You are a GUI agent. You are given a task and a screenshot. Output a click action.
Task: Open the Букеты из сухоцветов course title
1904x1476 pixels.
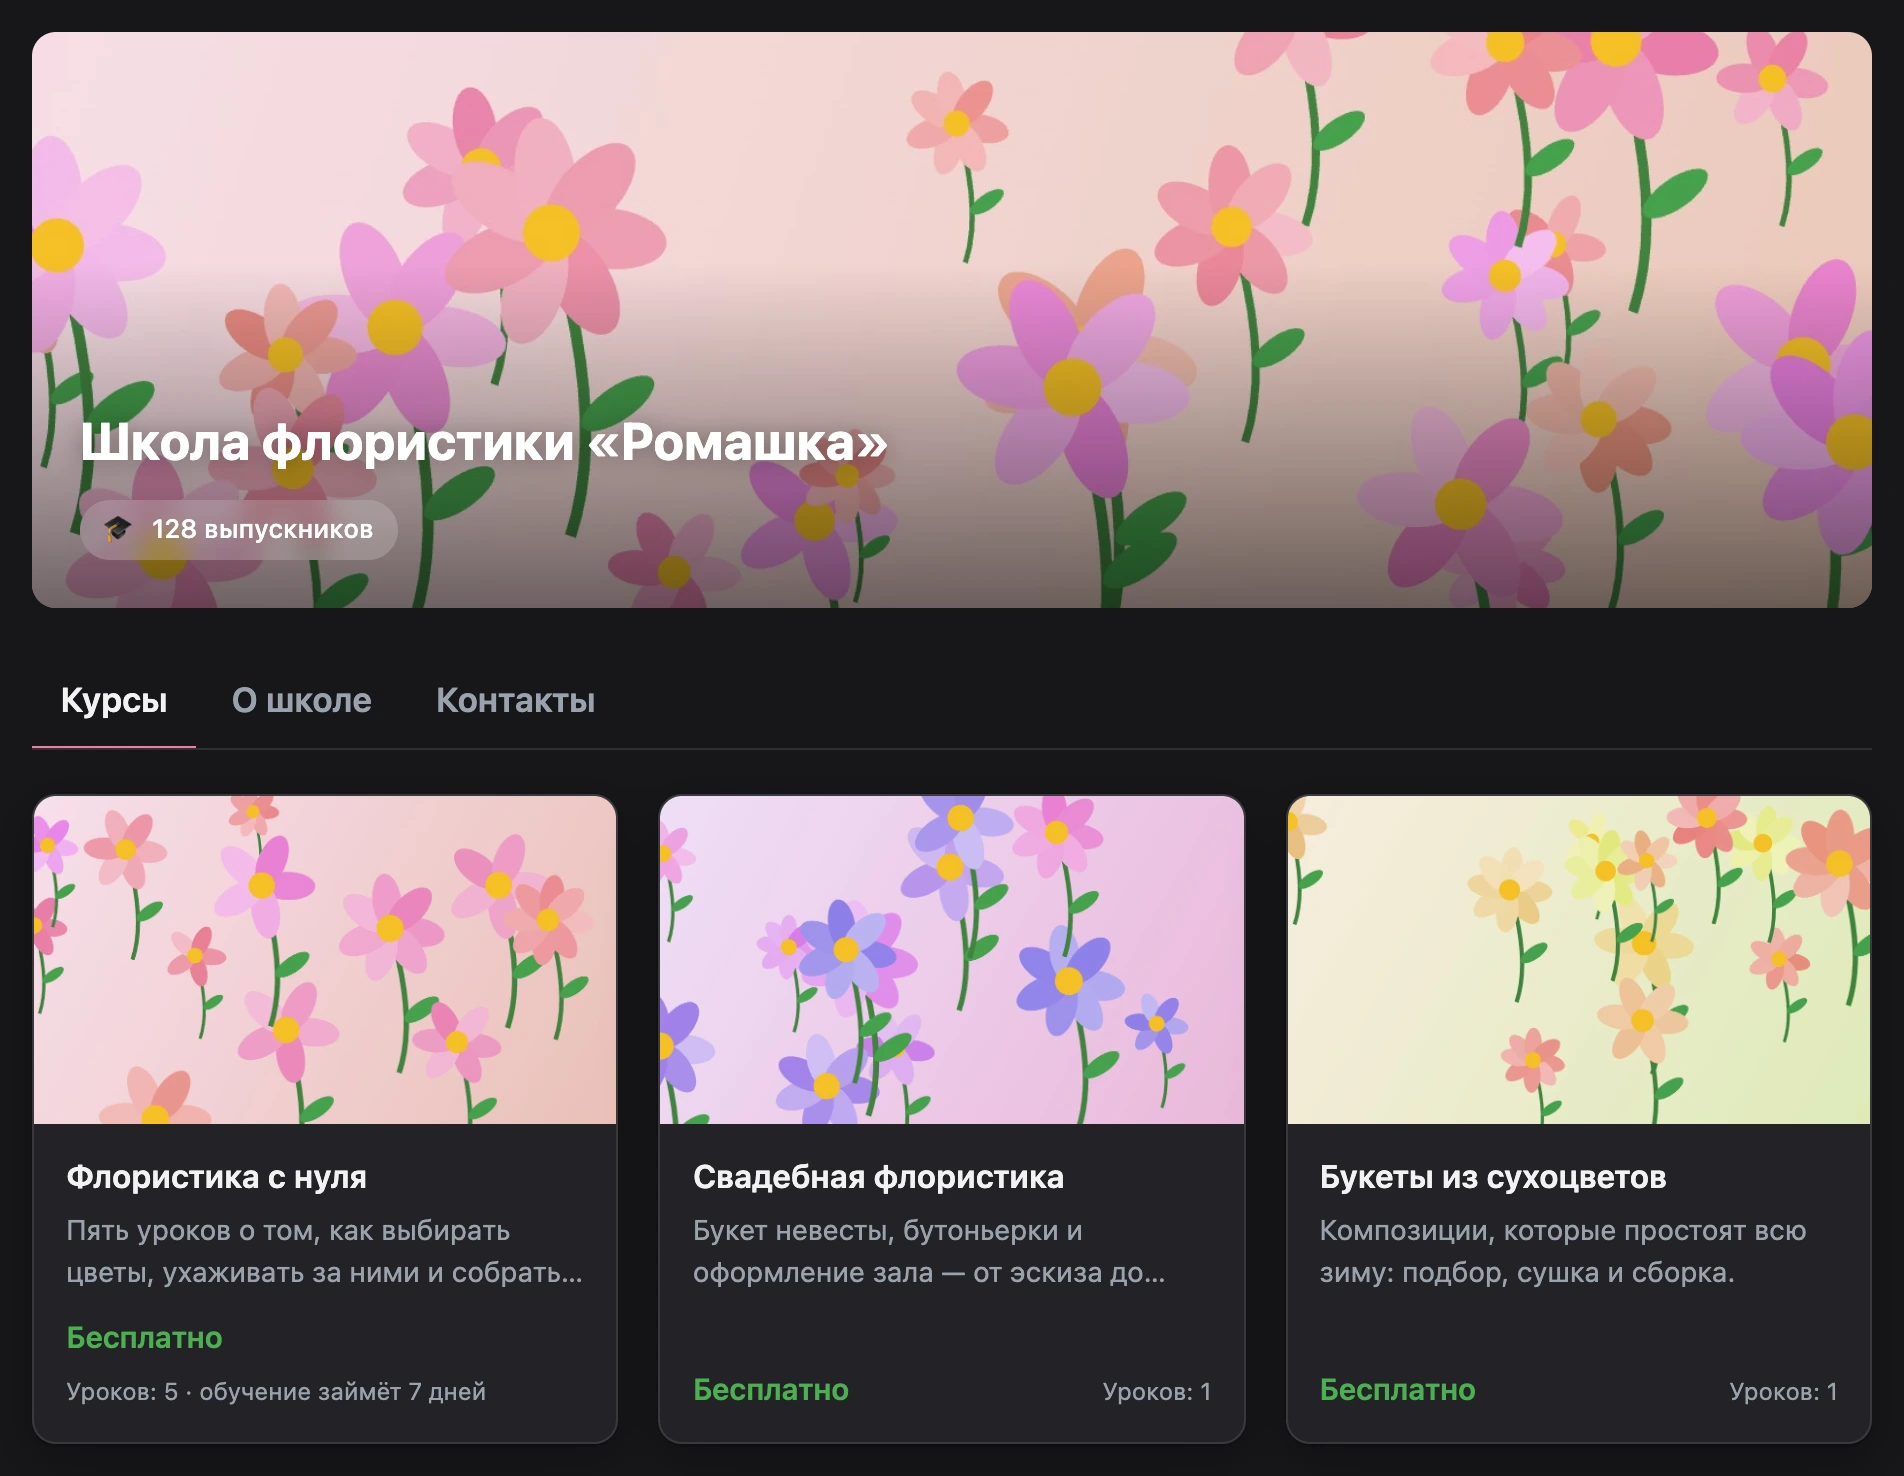tap(1493, 1177)
